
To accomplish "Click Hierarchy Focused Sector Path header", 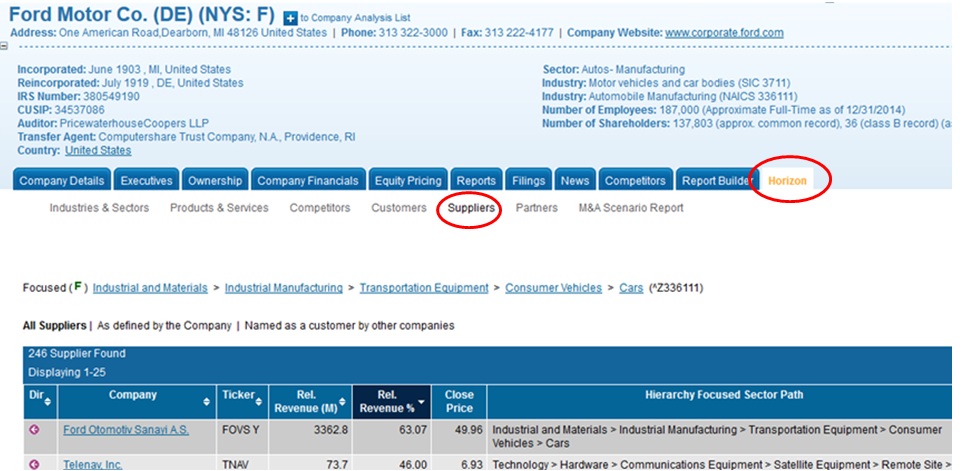I will coord(724,395).
